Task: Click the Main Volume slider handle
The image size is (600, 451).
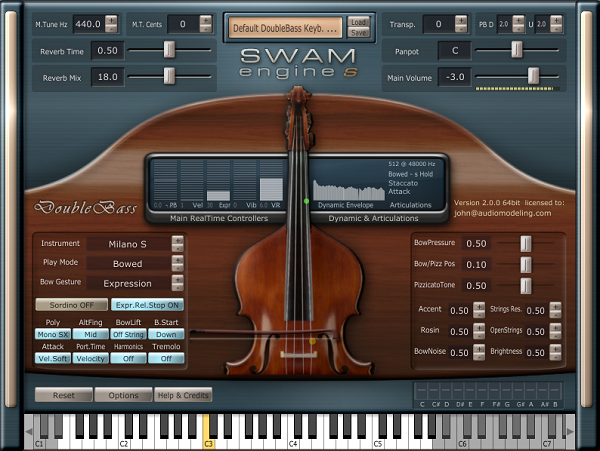Action: pyautogui.click(x=533, y=76)
